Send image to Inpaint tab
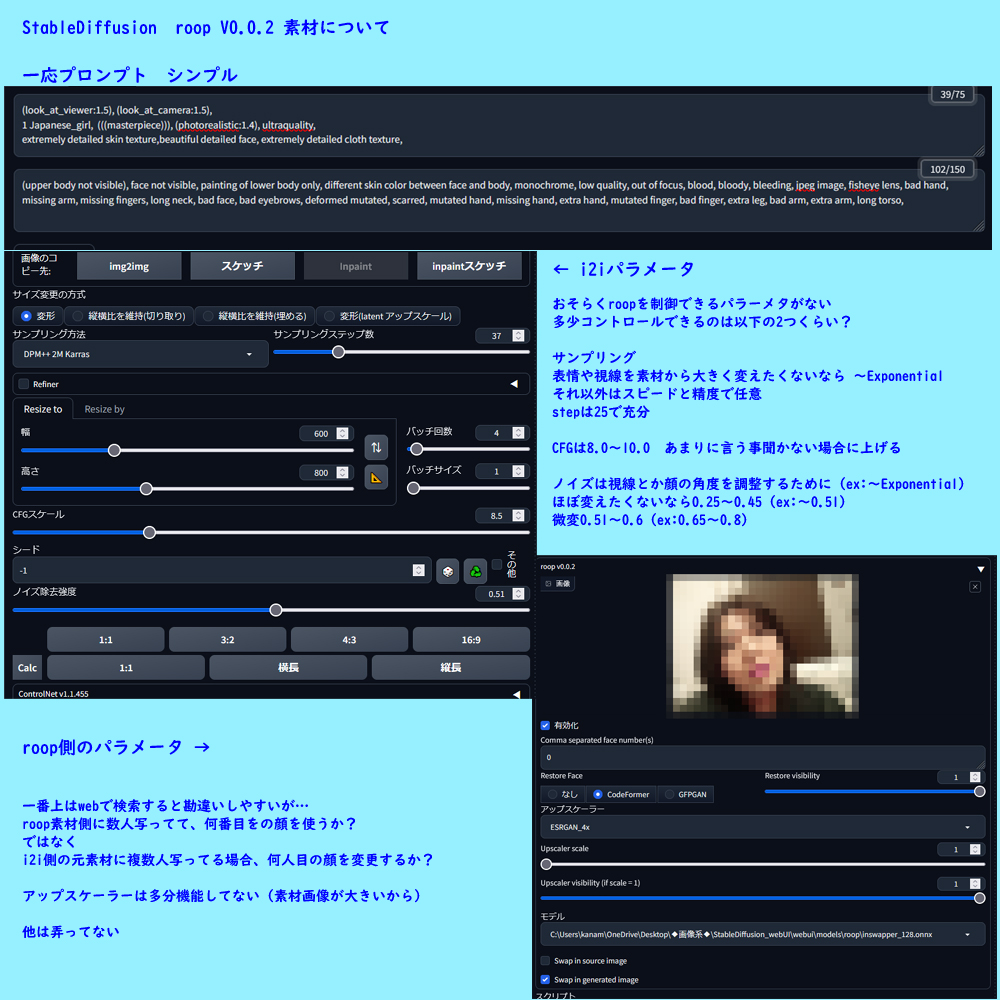Viewport: 1000px width, 1000px height. click(x=355, y=266)
